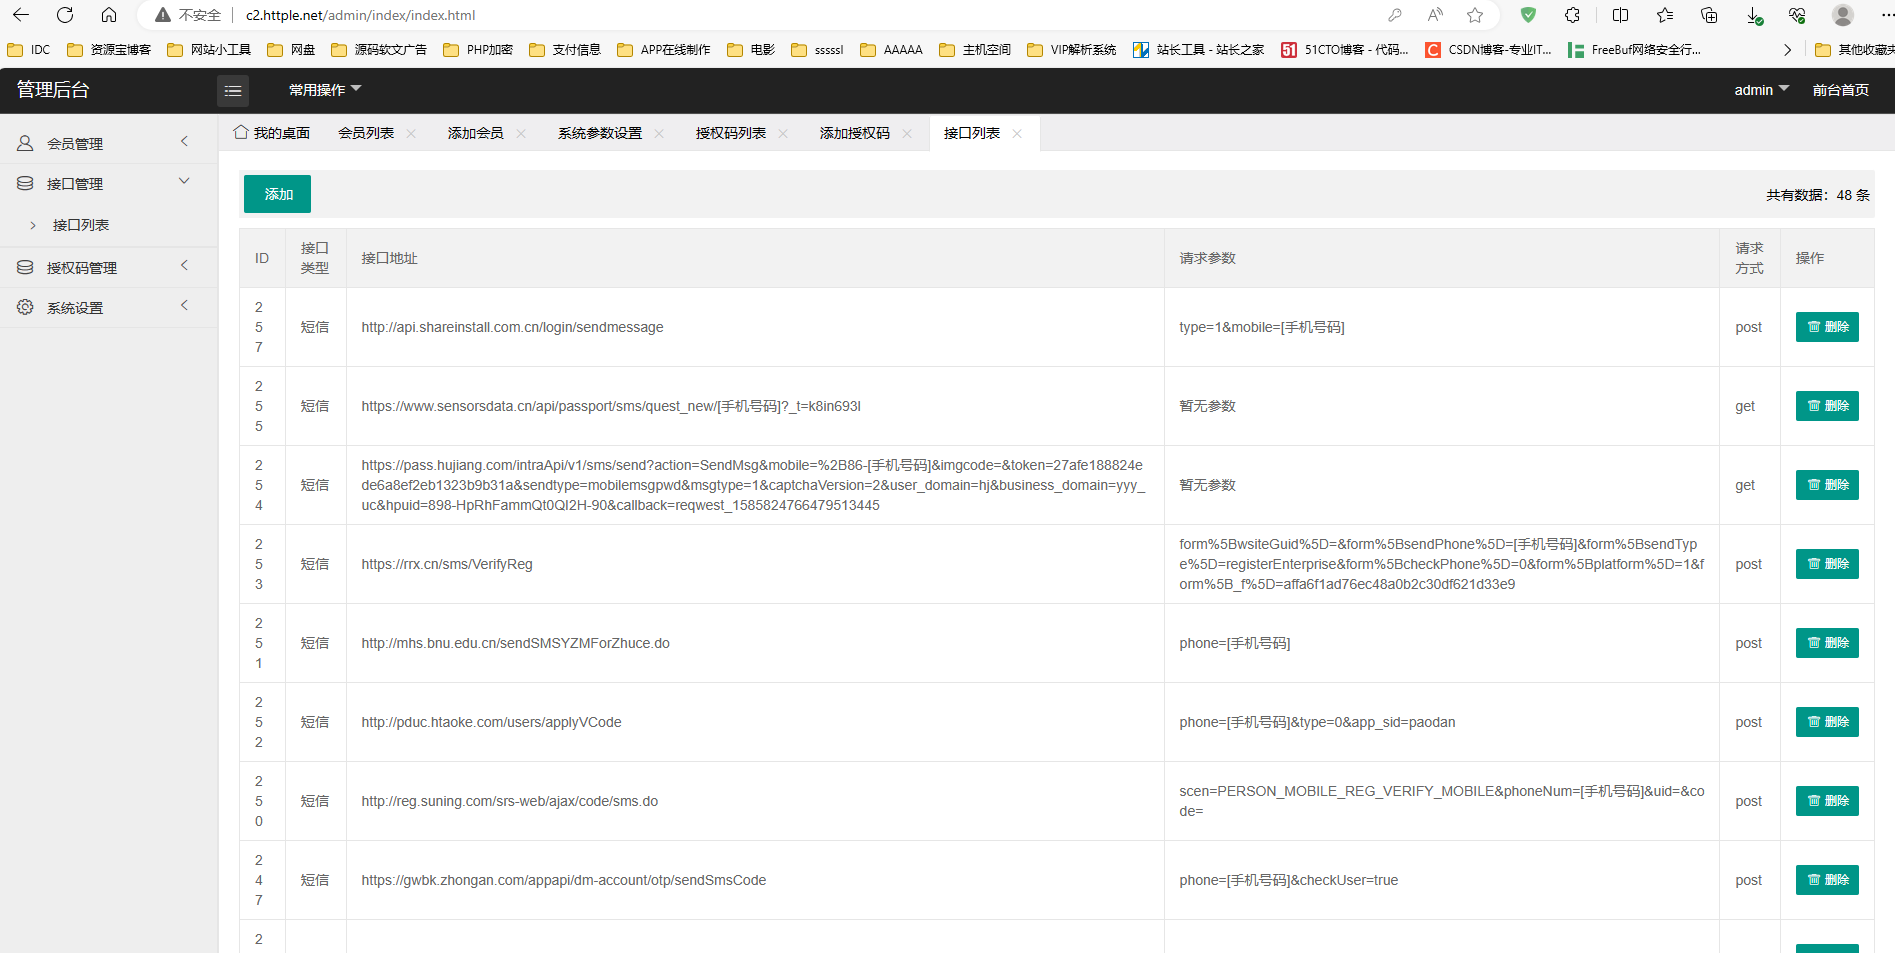The image size is (1895, 953).
Task: Open browser settings and more menu
Action: [x=1887, y=15]
